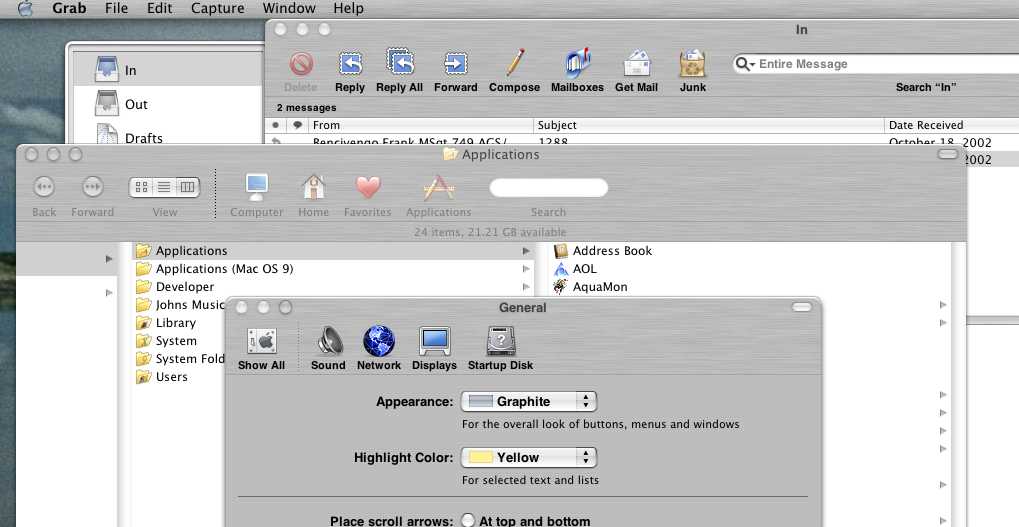Open the Grab application menu
The image size is (1019, 527).
pyautogui.click(x=69, y=8)
